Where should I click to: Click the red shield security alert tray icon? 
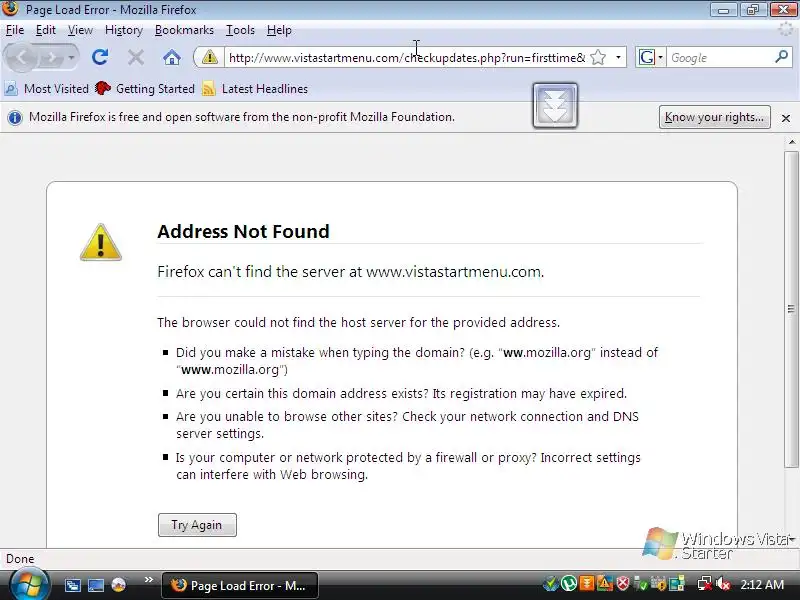tap(623, 583)
